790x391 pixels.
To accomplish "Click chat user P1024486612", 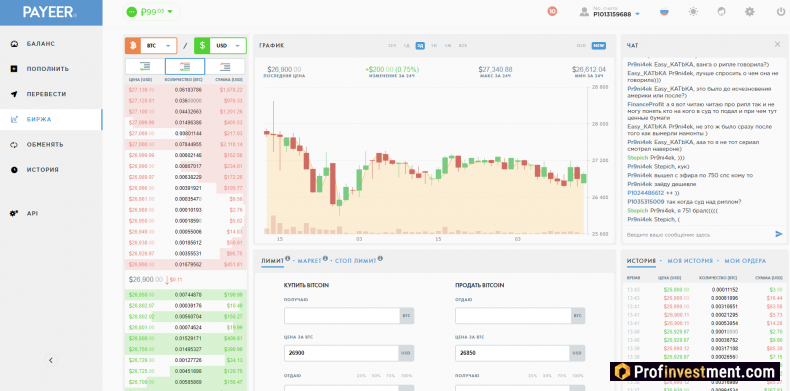I will pos(646,192).
